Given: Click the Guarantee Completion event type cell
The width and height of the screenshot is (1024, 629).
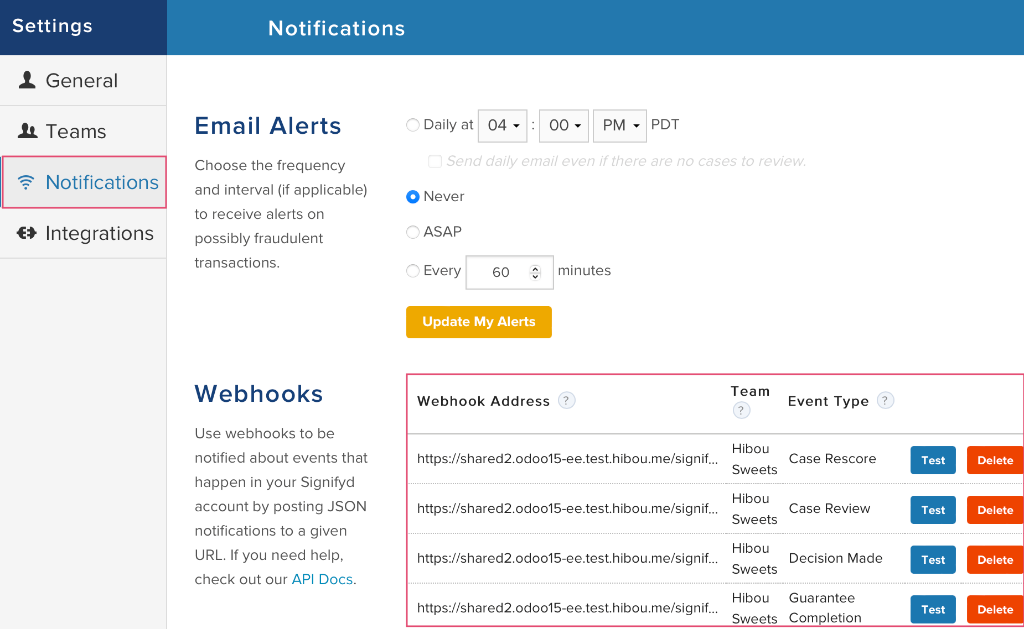Looking at the screenshot, I should (825, 608).
